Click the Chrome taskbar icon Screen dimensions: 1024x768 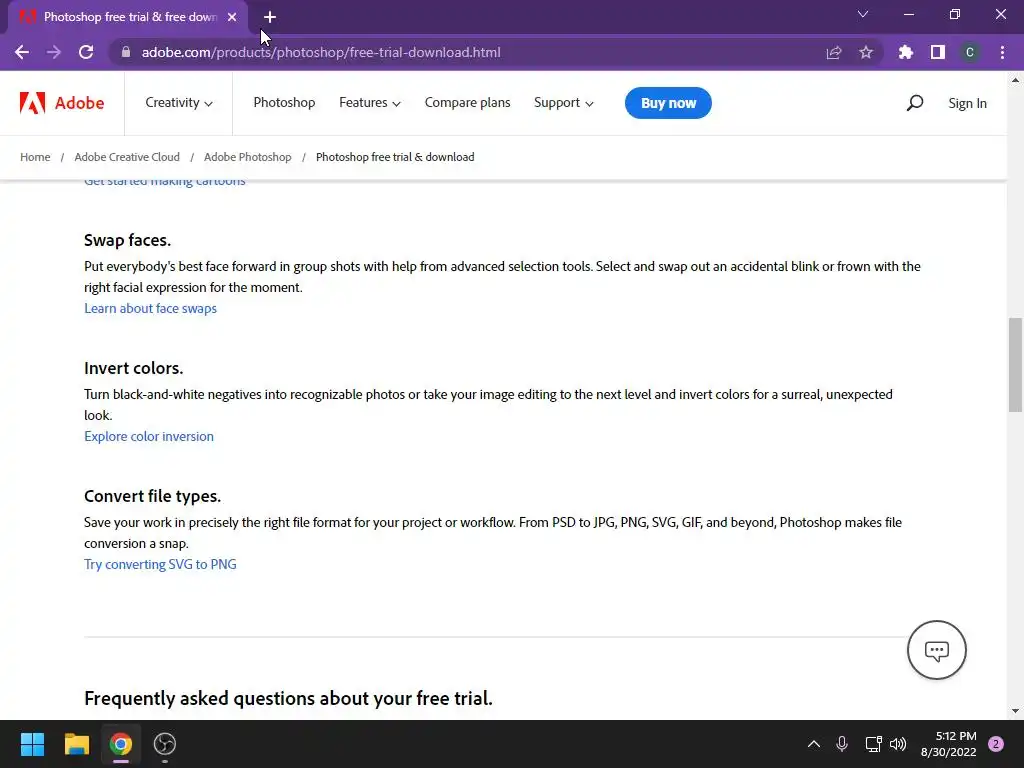[121, 744]
